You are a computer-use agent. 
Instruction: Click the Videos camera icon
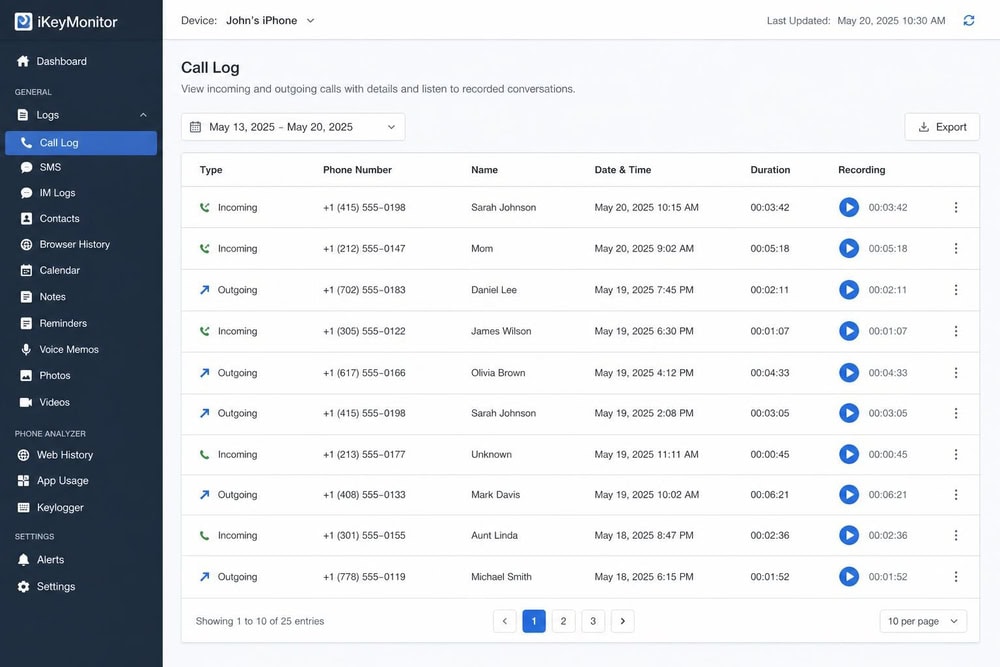point(26,402)
